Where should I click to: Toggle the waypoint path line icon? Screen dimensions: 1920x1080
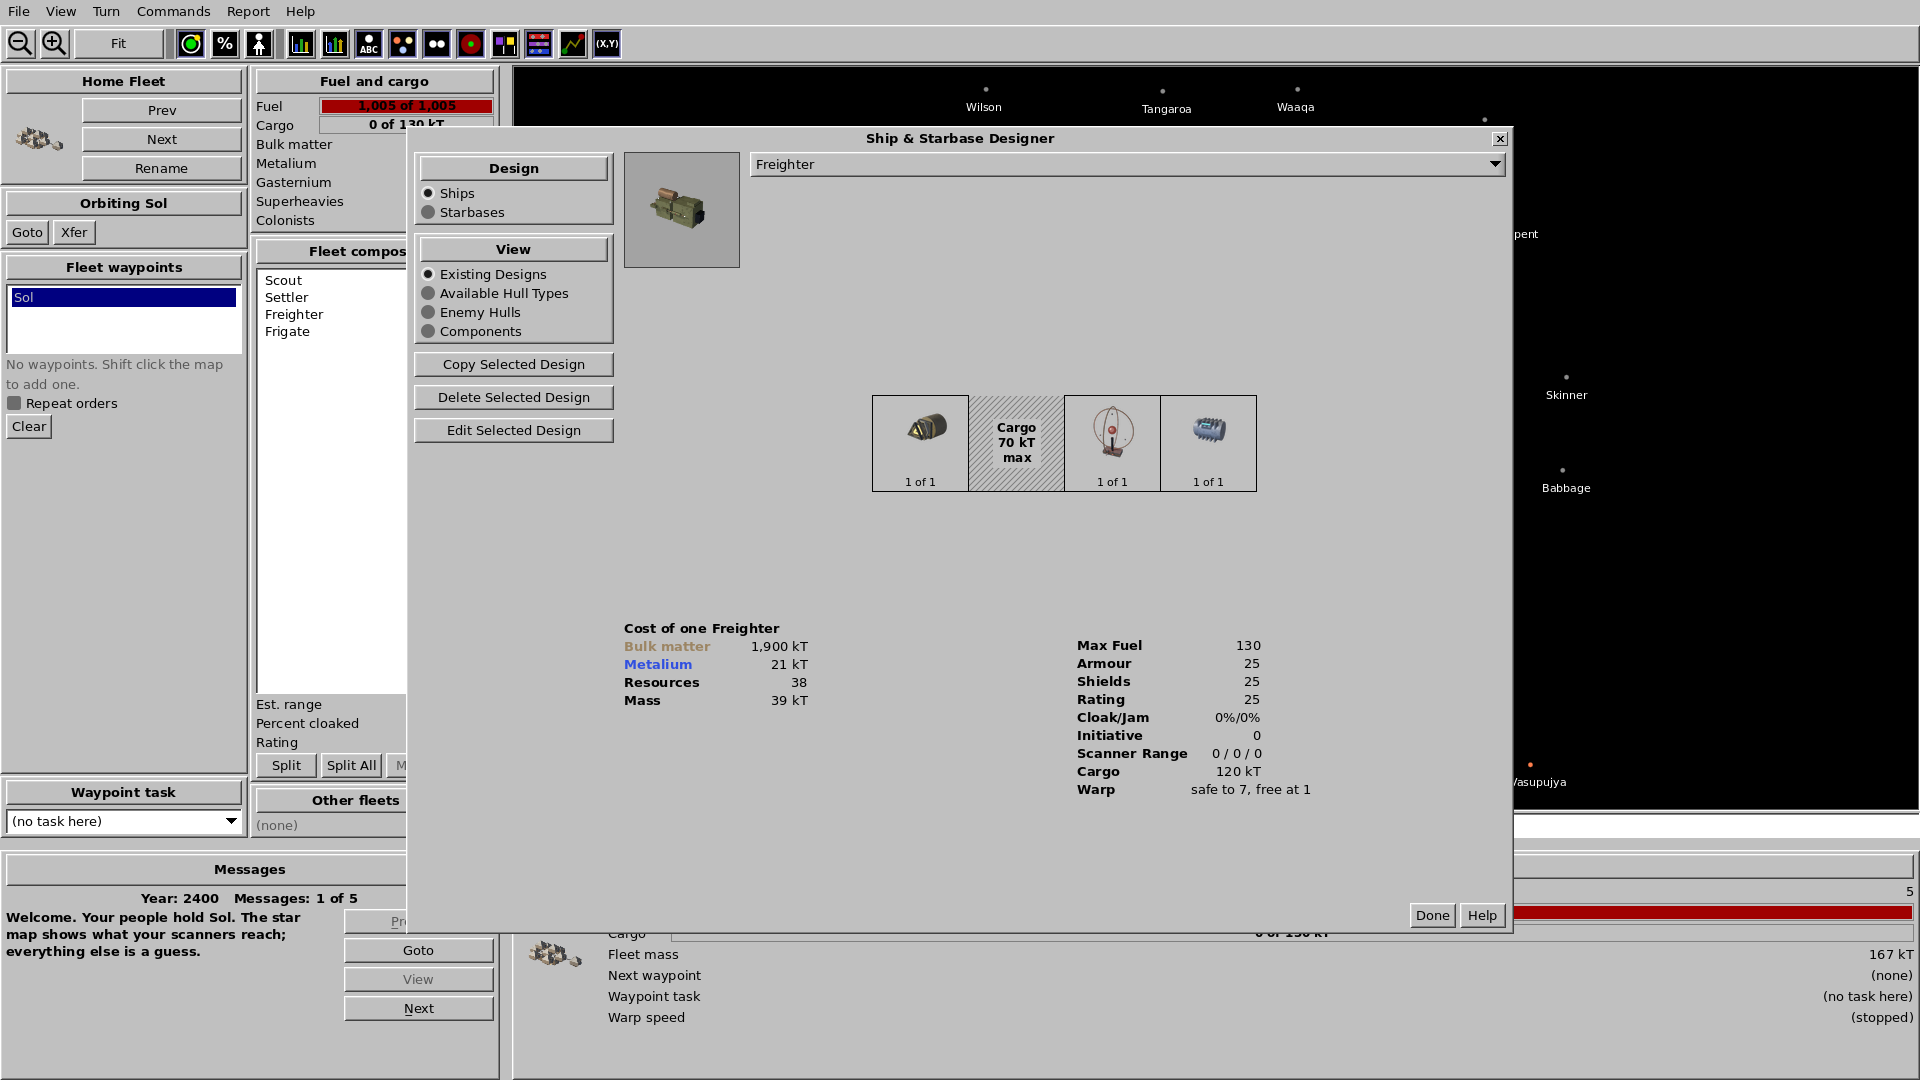[x=573, y=44]
